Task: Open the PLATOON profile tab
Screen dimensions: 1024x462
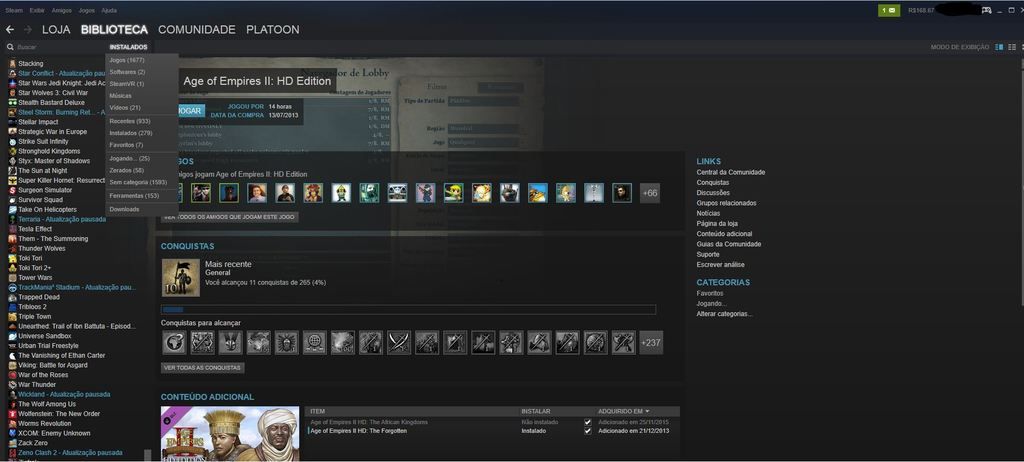Action: coord(272,29)
